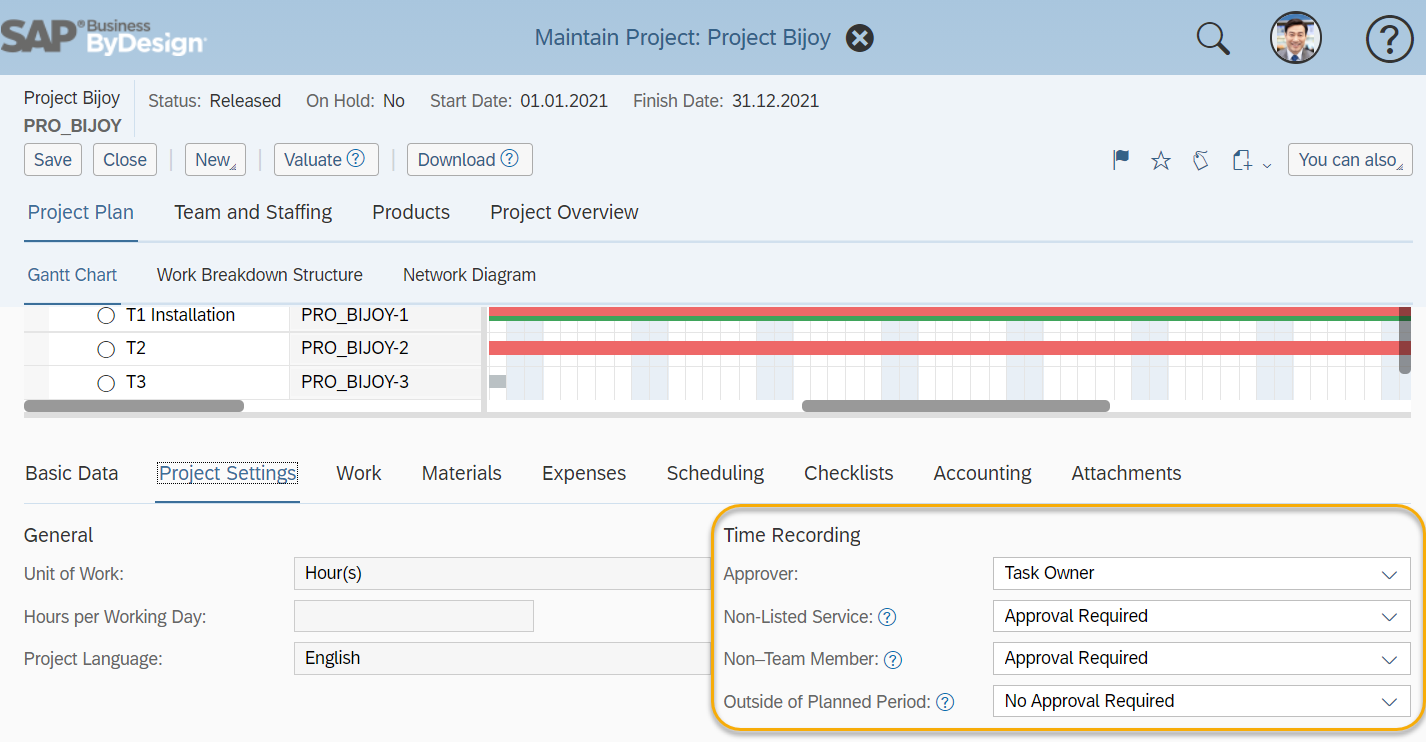Viewport: 1426px width, 742px height.
Task: Click the PRO_BIJOY-2 task ID cell
Action: tap(385, 349)
